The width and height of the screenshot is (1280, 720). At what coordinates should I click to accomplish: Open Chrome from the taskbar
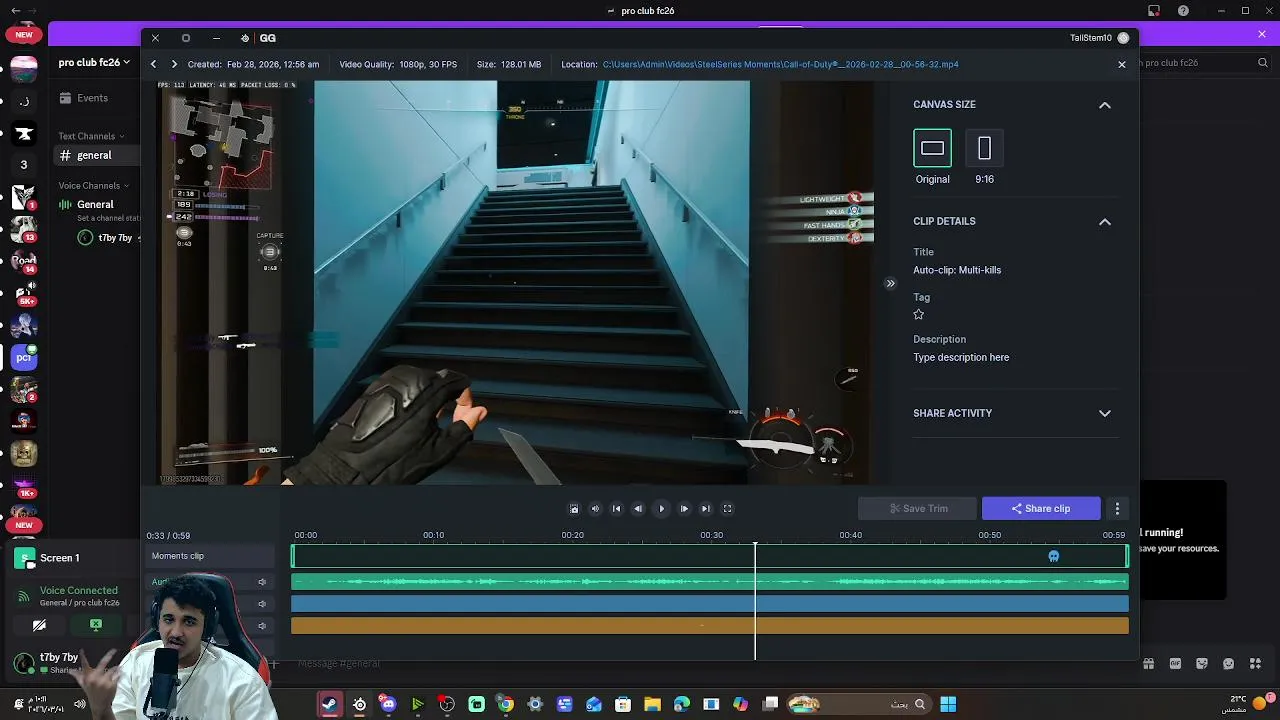[x=506, y=704]
